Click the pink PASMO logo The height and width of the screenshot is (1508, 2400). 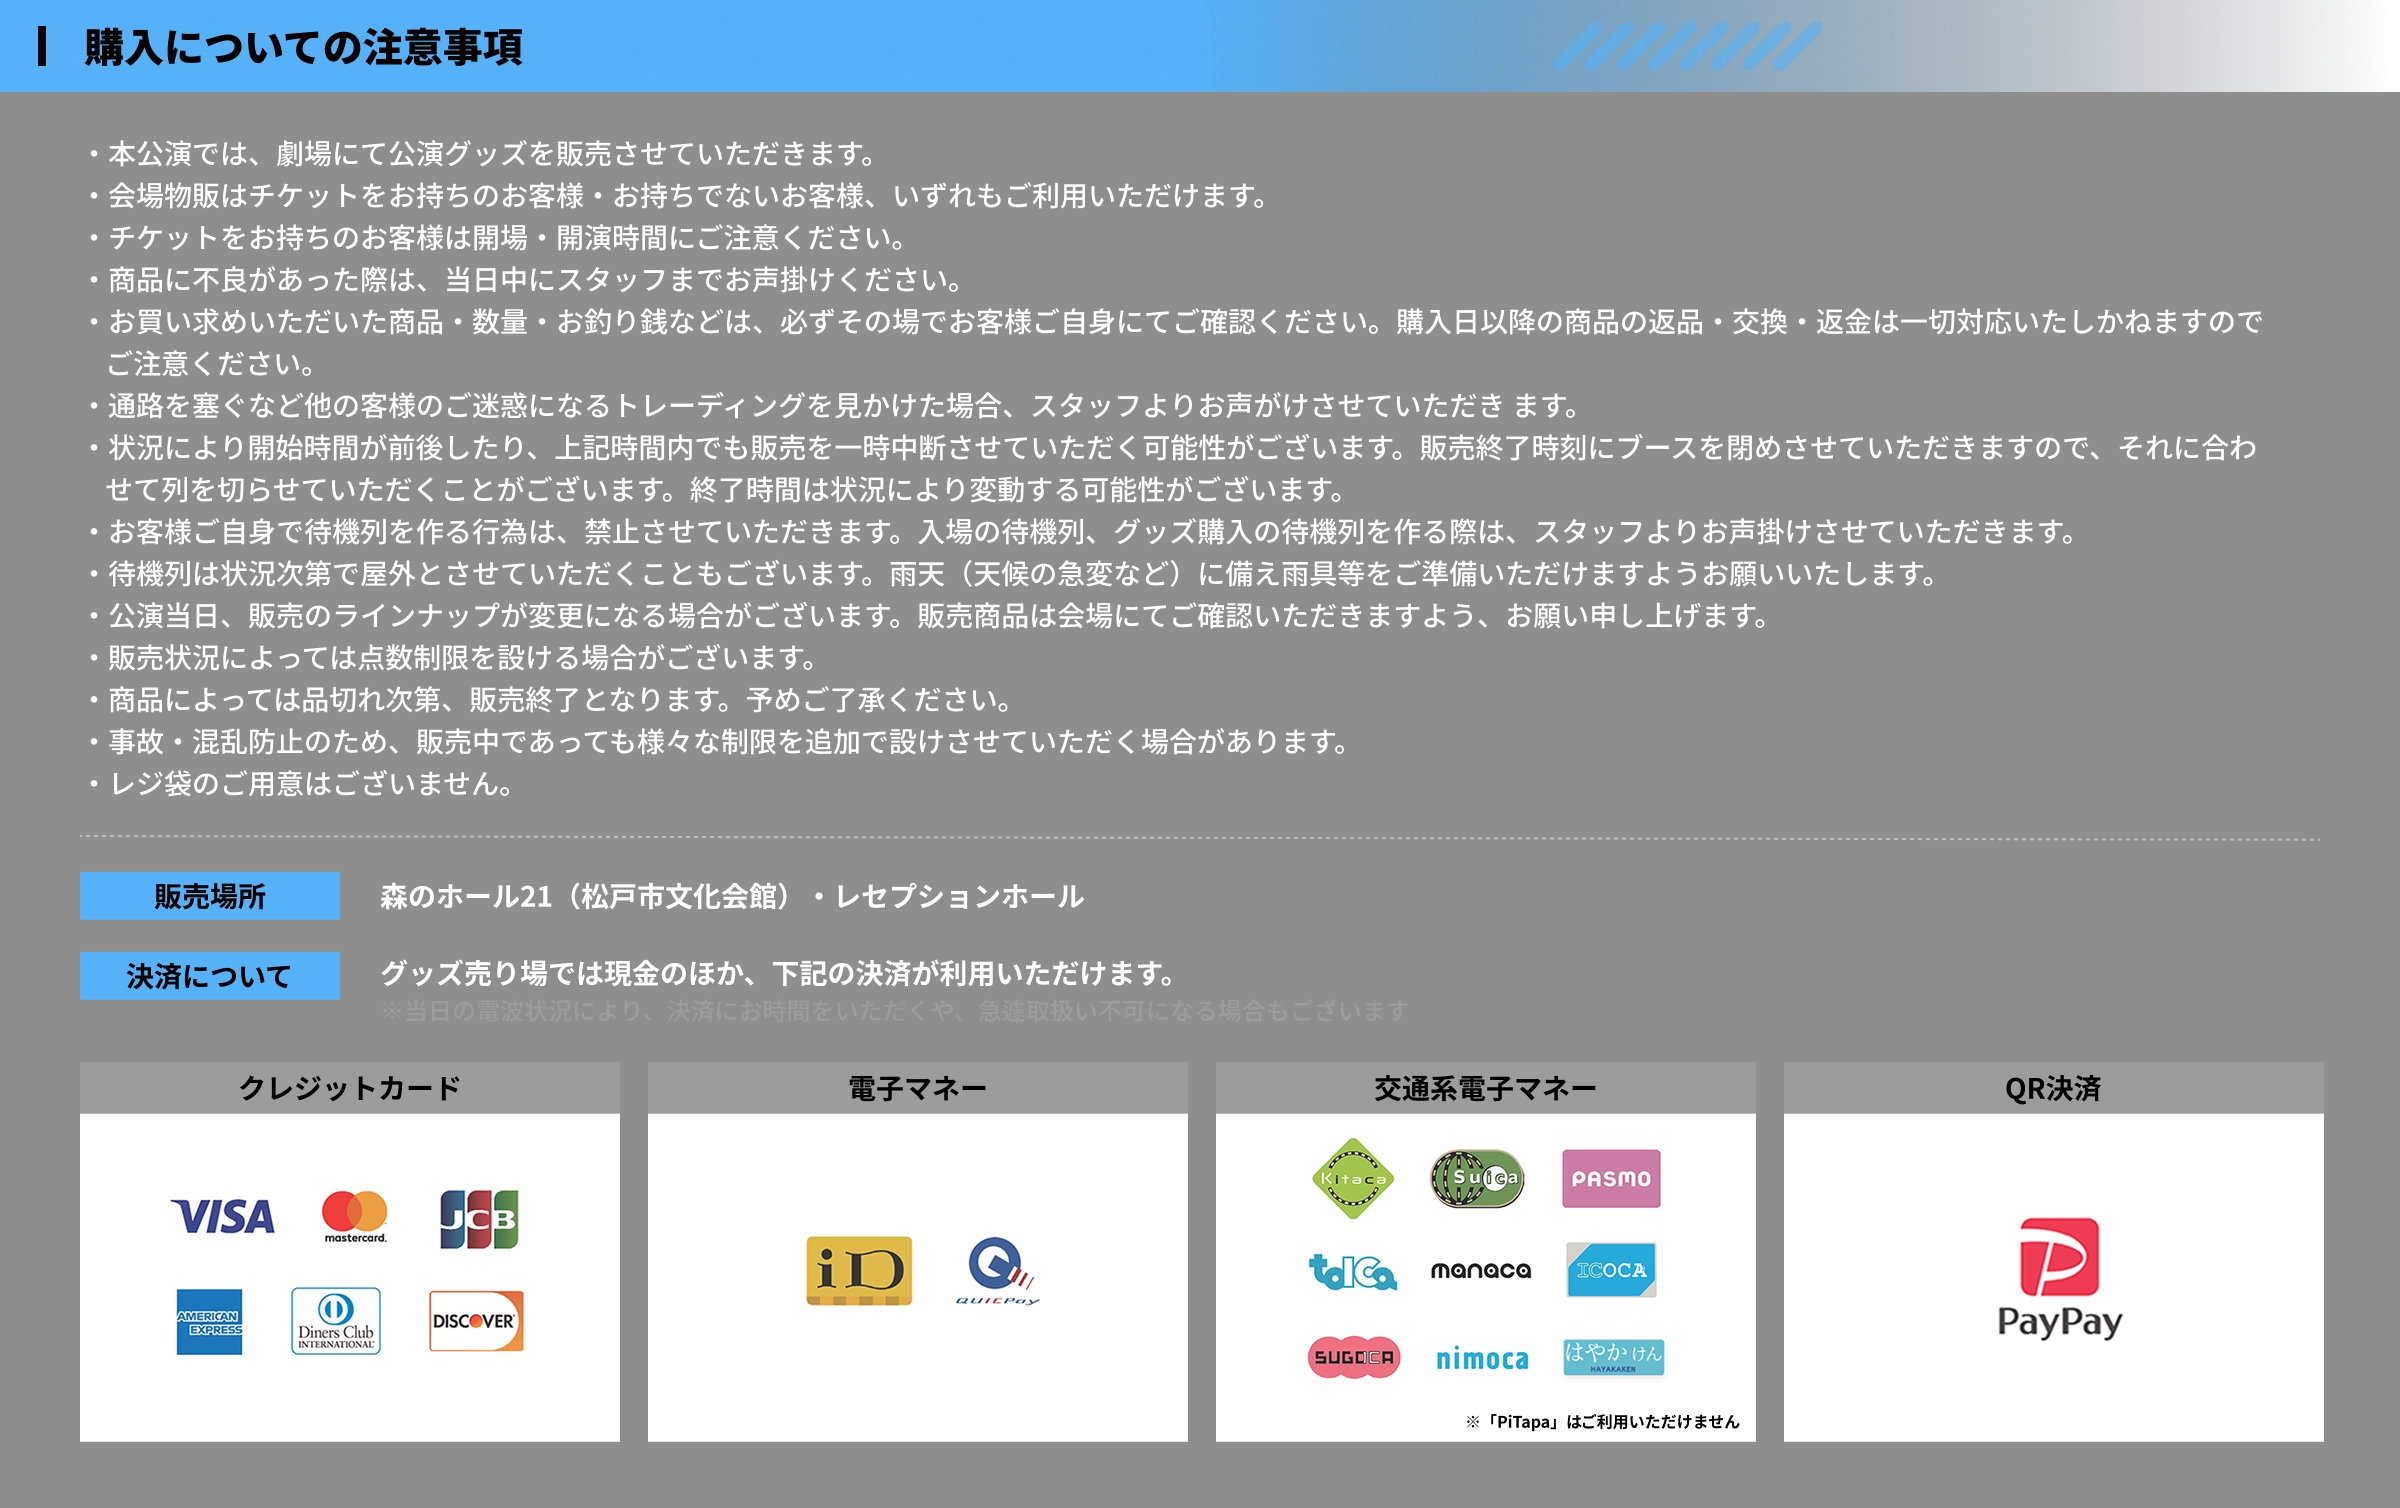pos(1610,1179)
